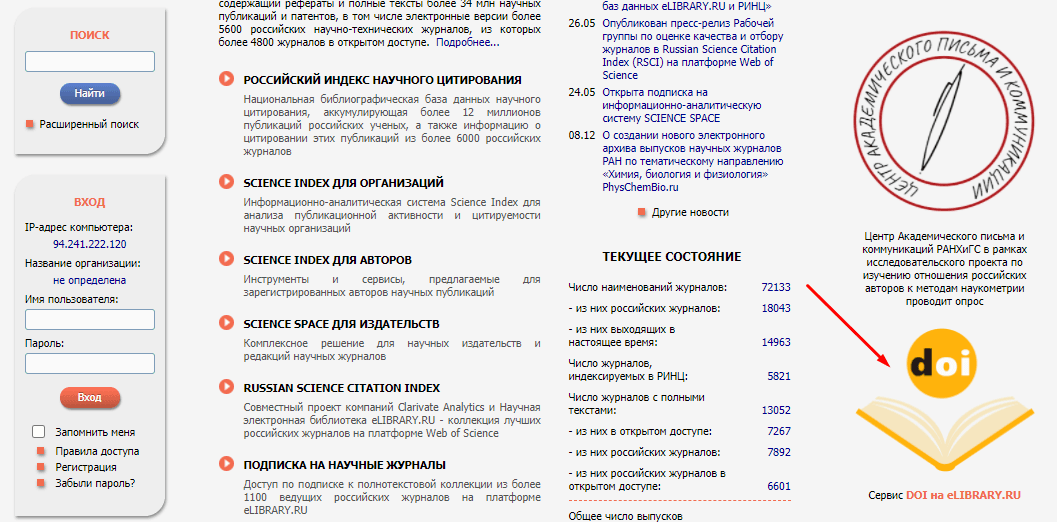The height and width of the screenshot is (522, 1057).
Task: Click the Найти search button
Action: click(90, 94)
